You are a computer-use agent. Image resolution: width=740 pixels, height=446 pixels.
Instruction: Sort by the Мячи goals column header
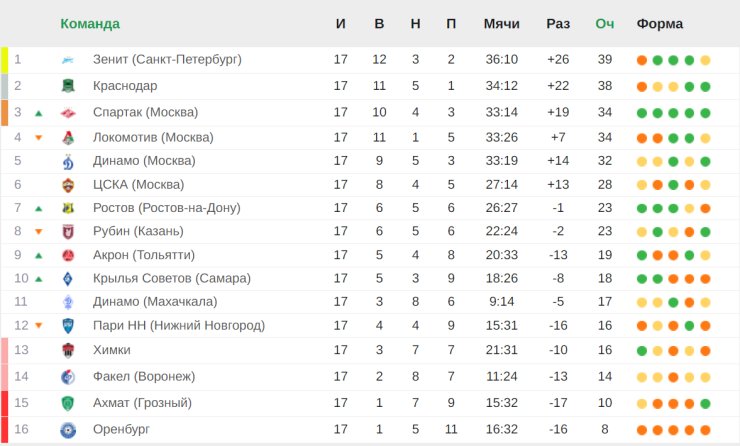tap(501, 24)
